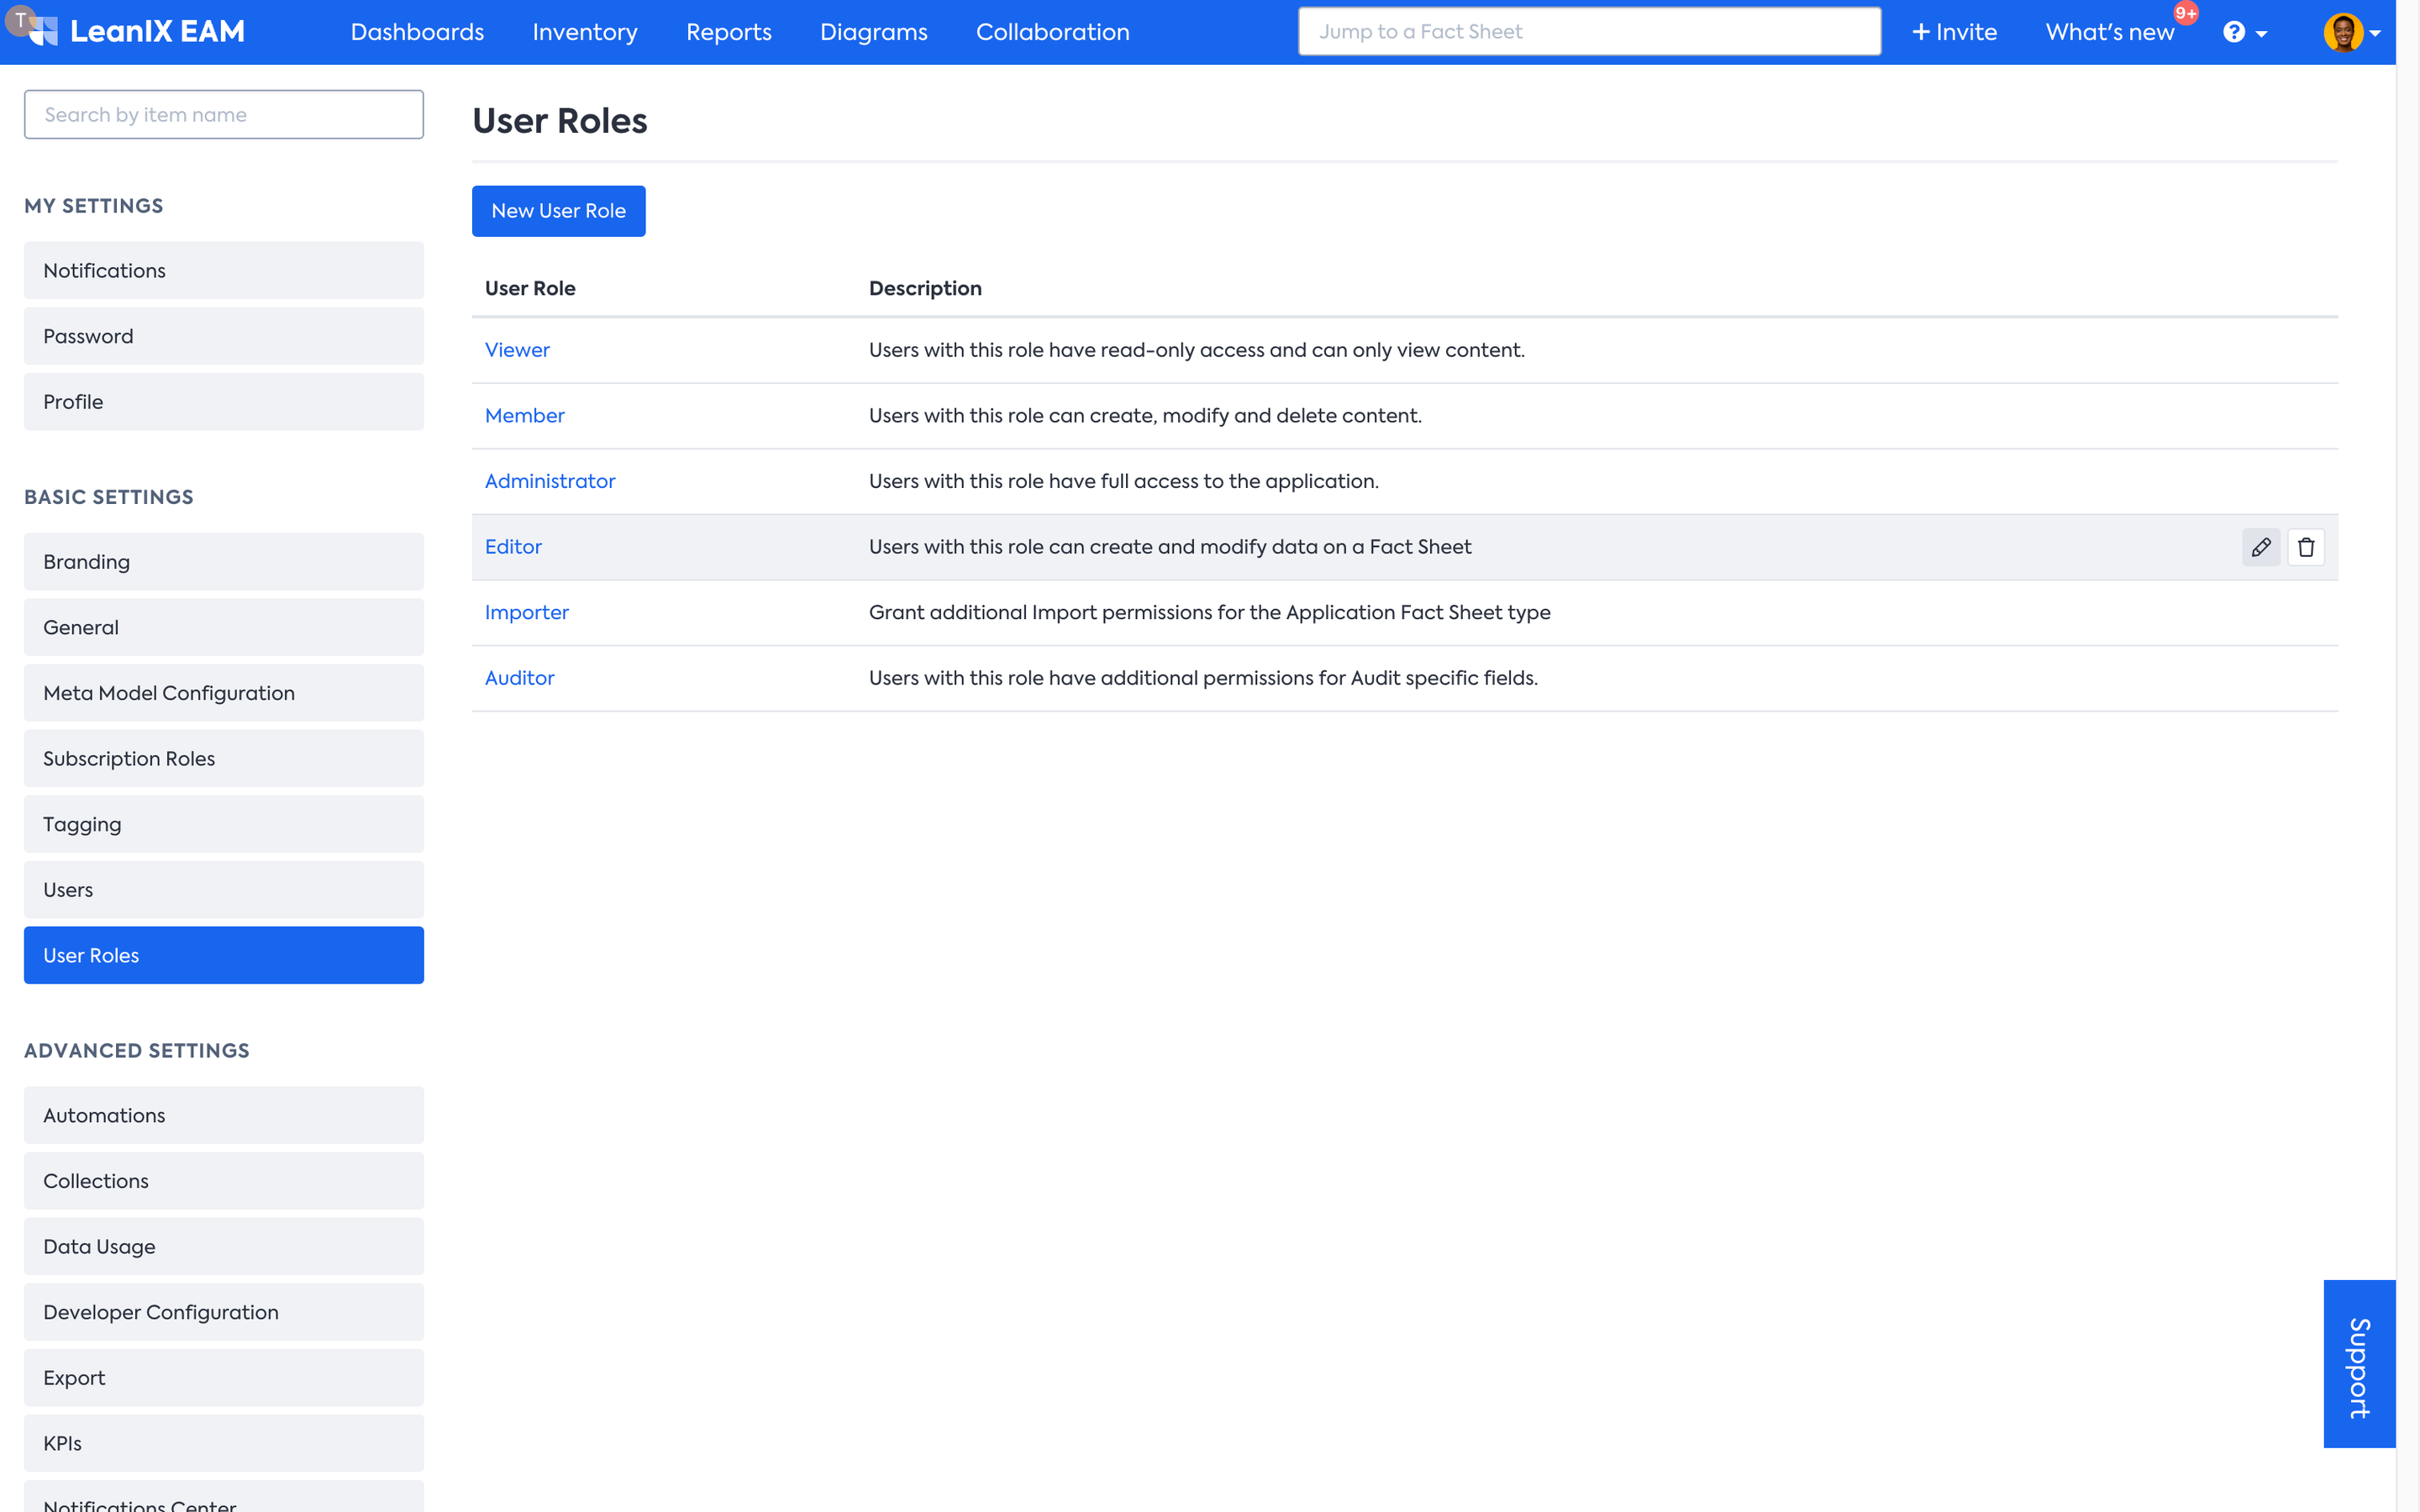Focus the Jump to a Fact Sheet field
The height and width of the screenshot is (1512, 2420).
point(1588,32)
